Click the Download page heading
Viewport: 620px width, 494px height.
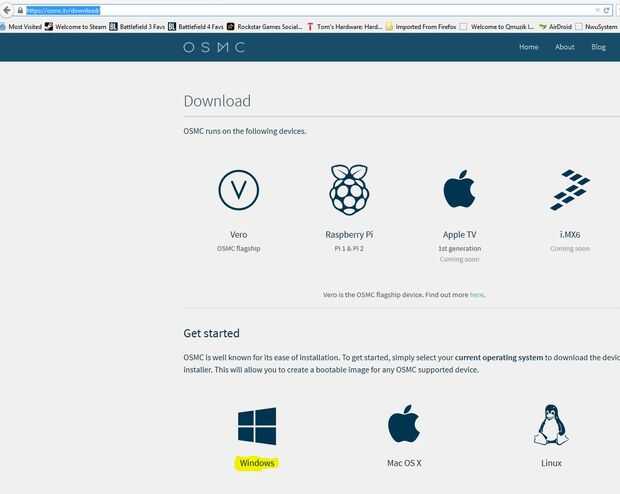click(x=217, y=101)
